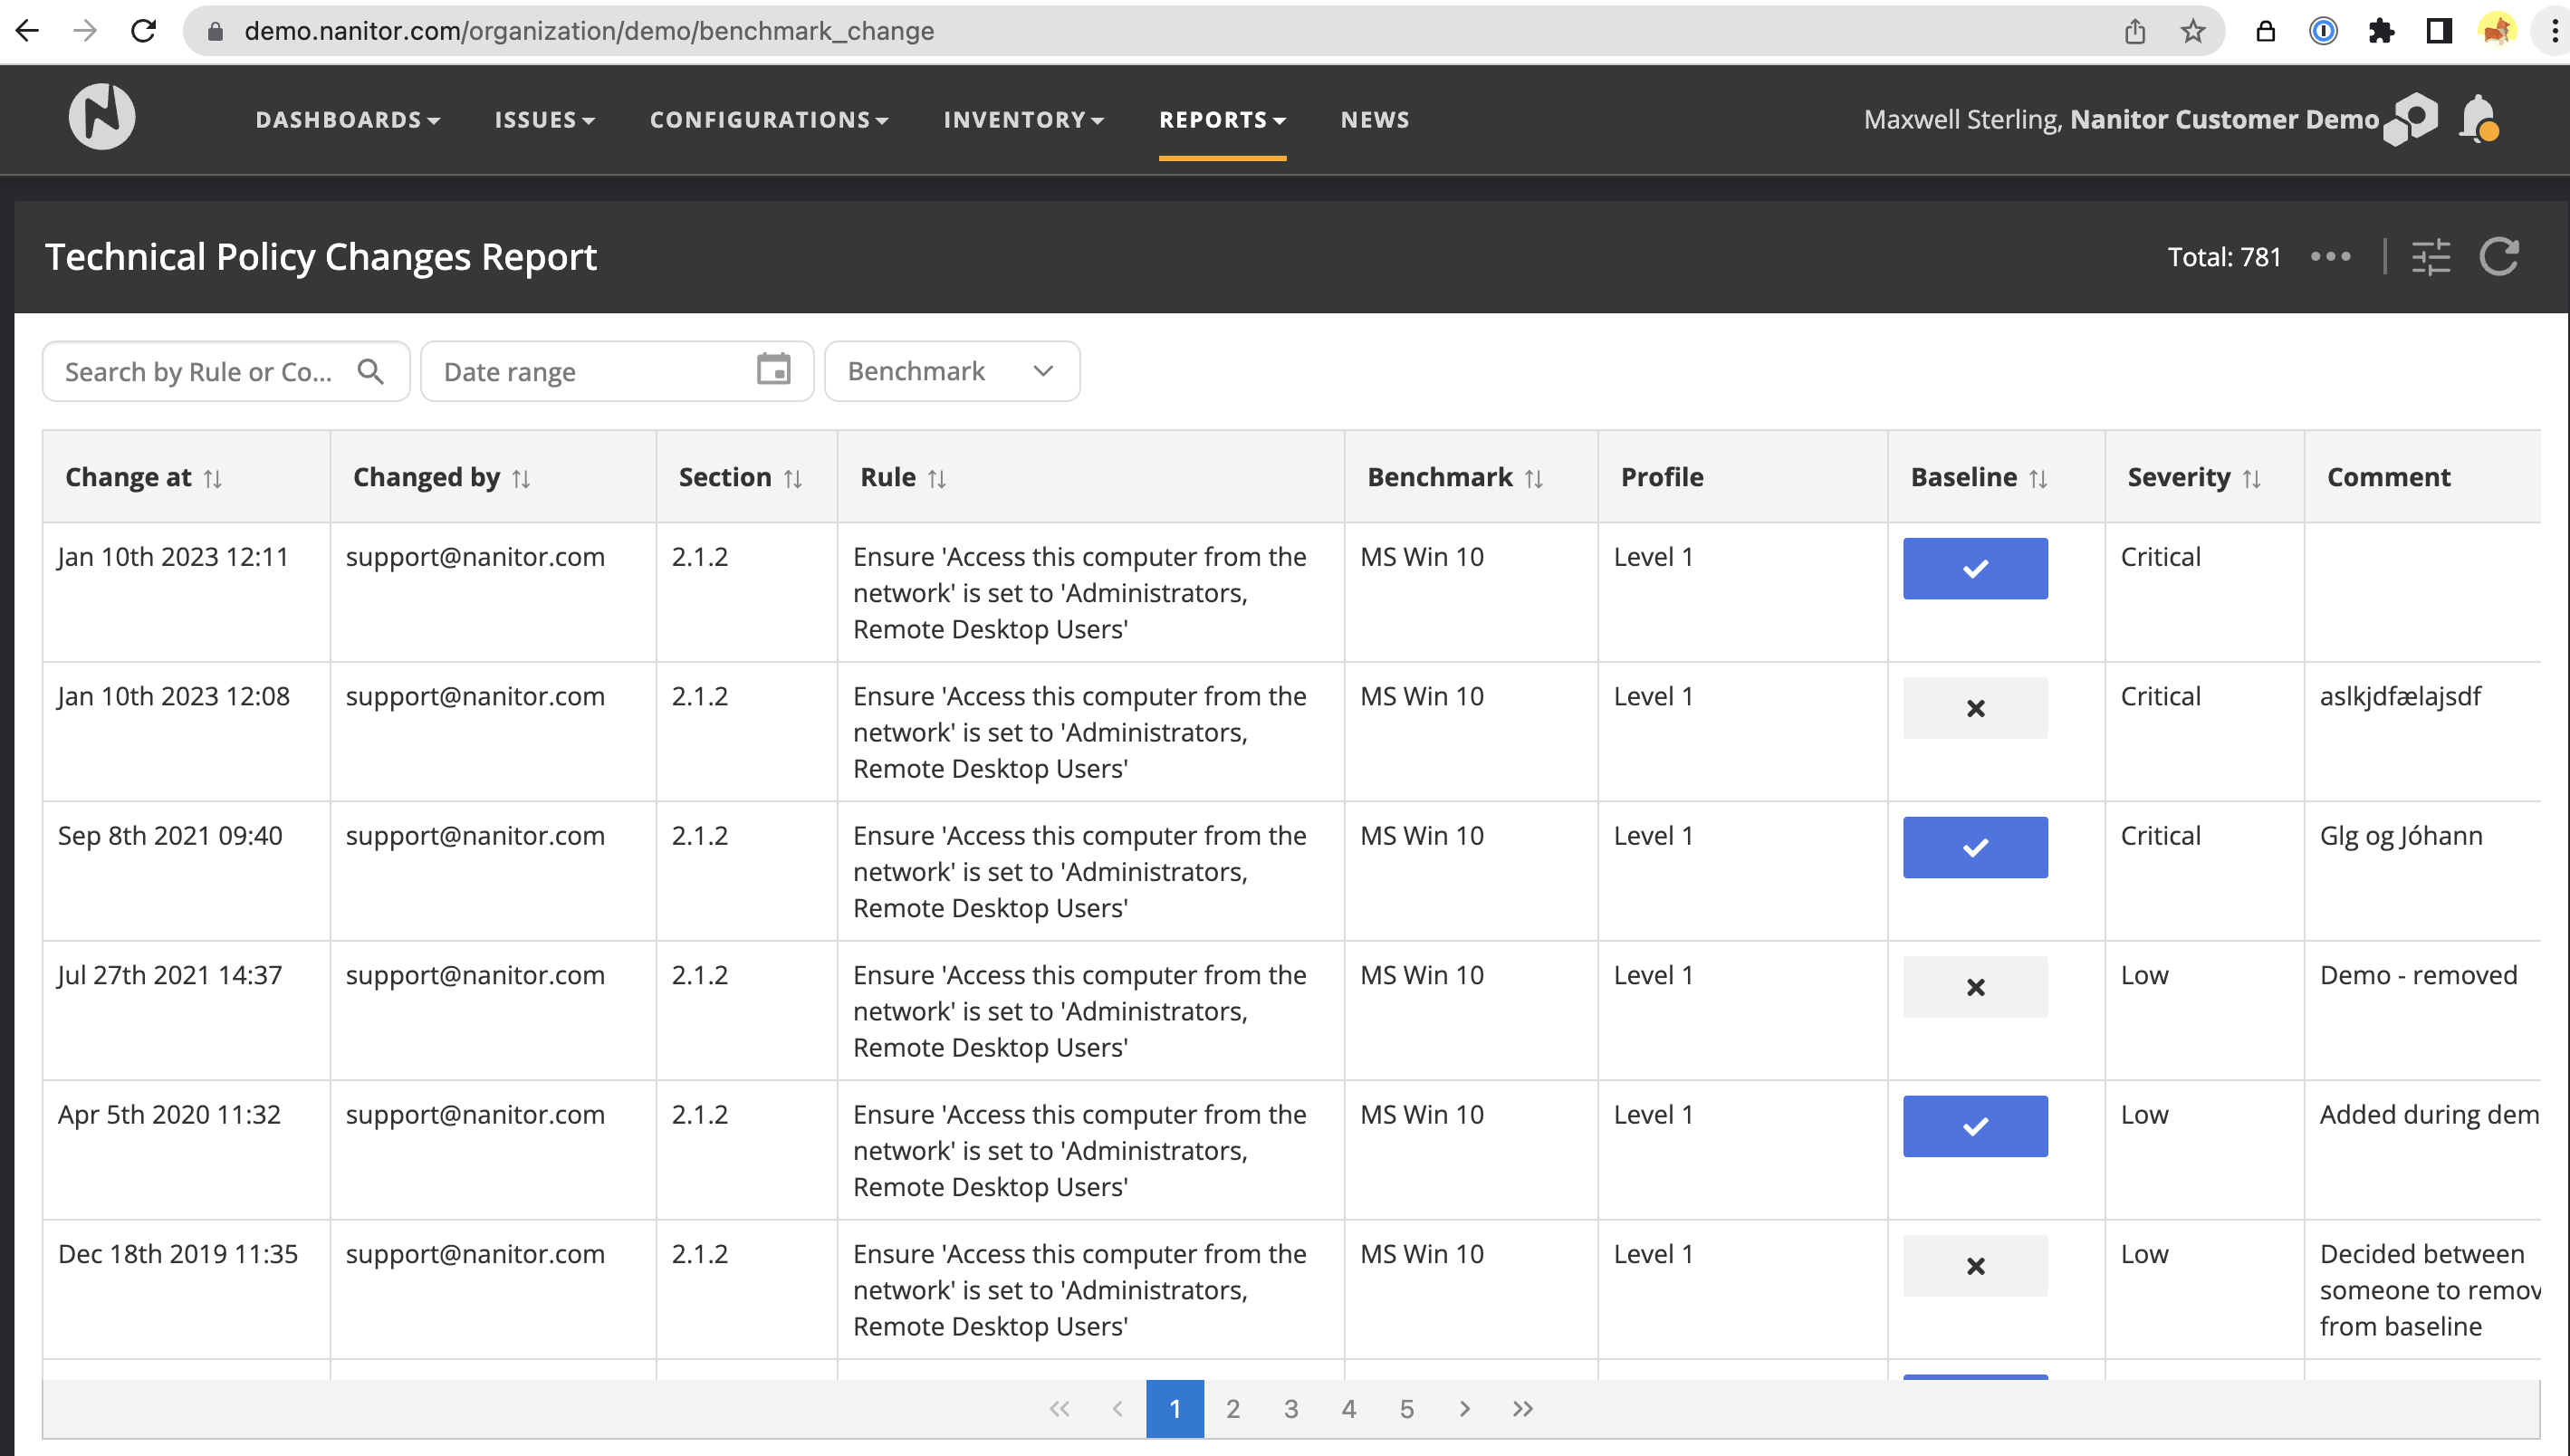
Task: Jump to the last results page
Action: (x=1523, y=1408)
